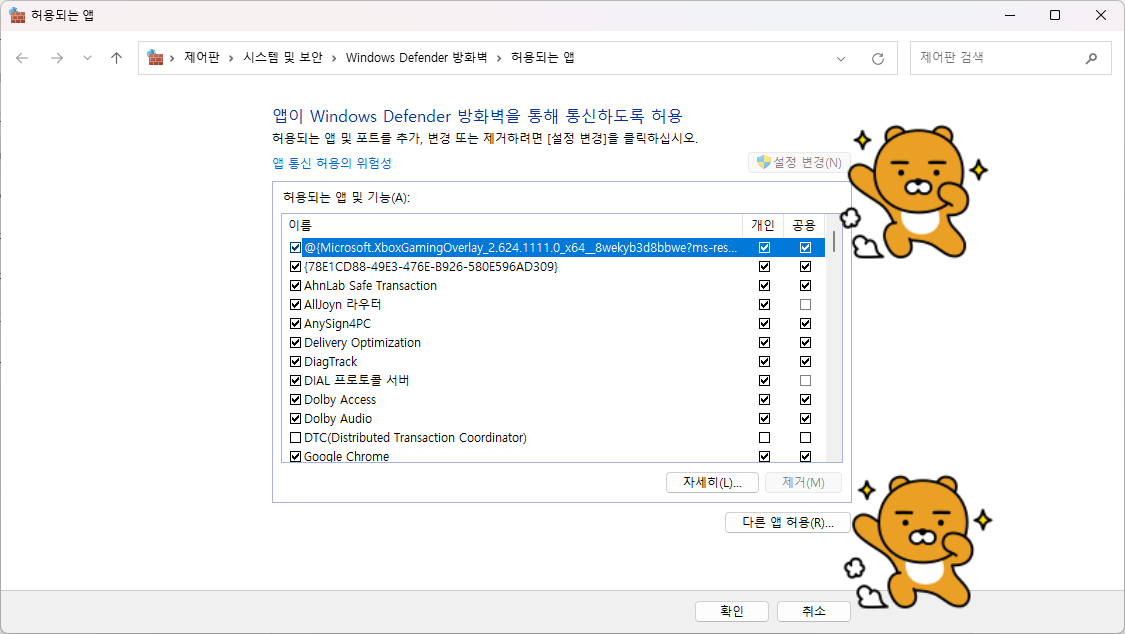1125x634 pixels.
Task: Sort by the 이름 column header
Action: tap(512, 225)
